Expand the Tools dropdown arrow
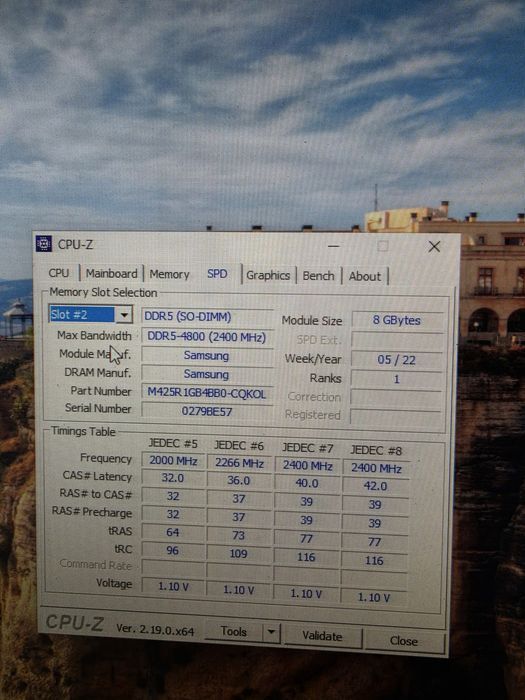Viewport: 525px width, 700px height. click(271, 633)
